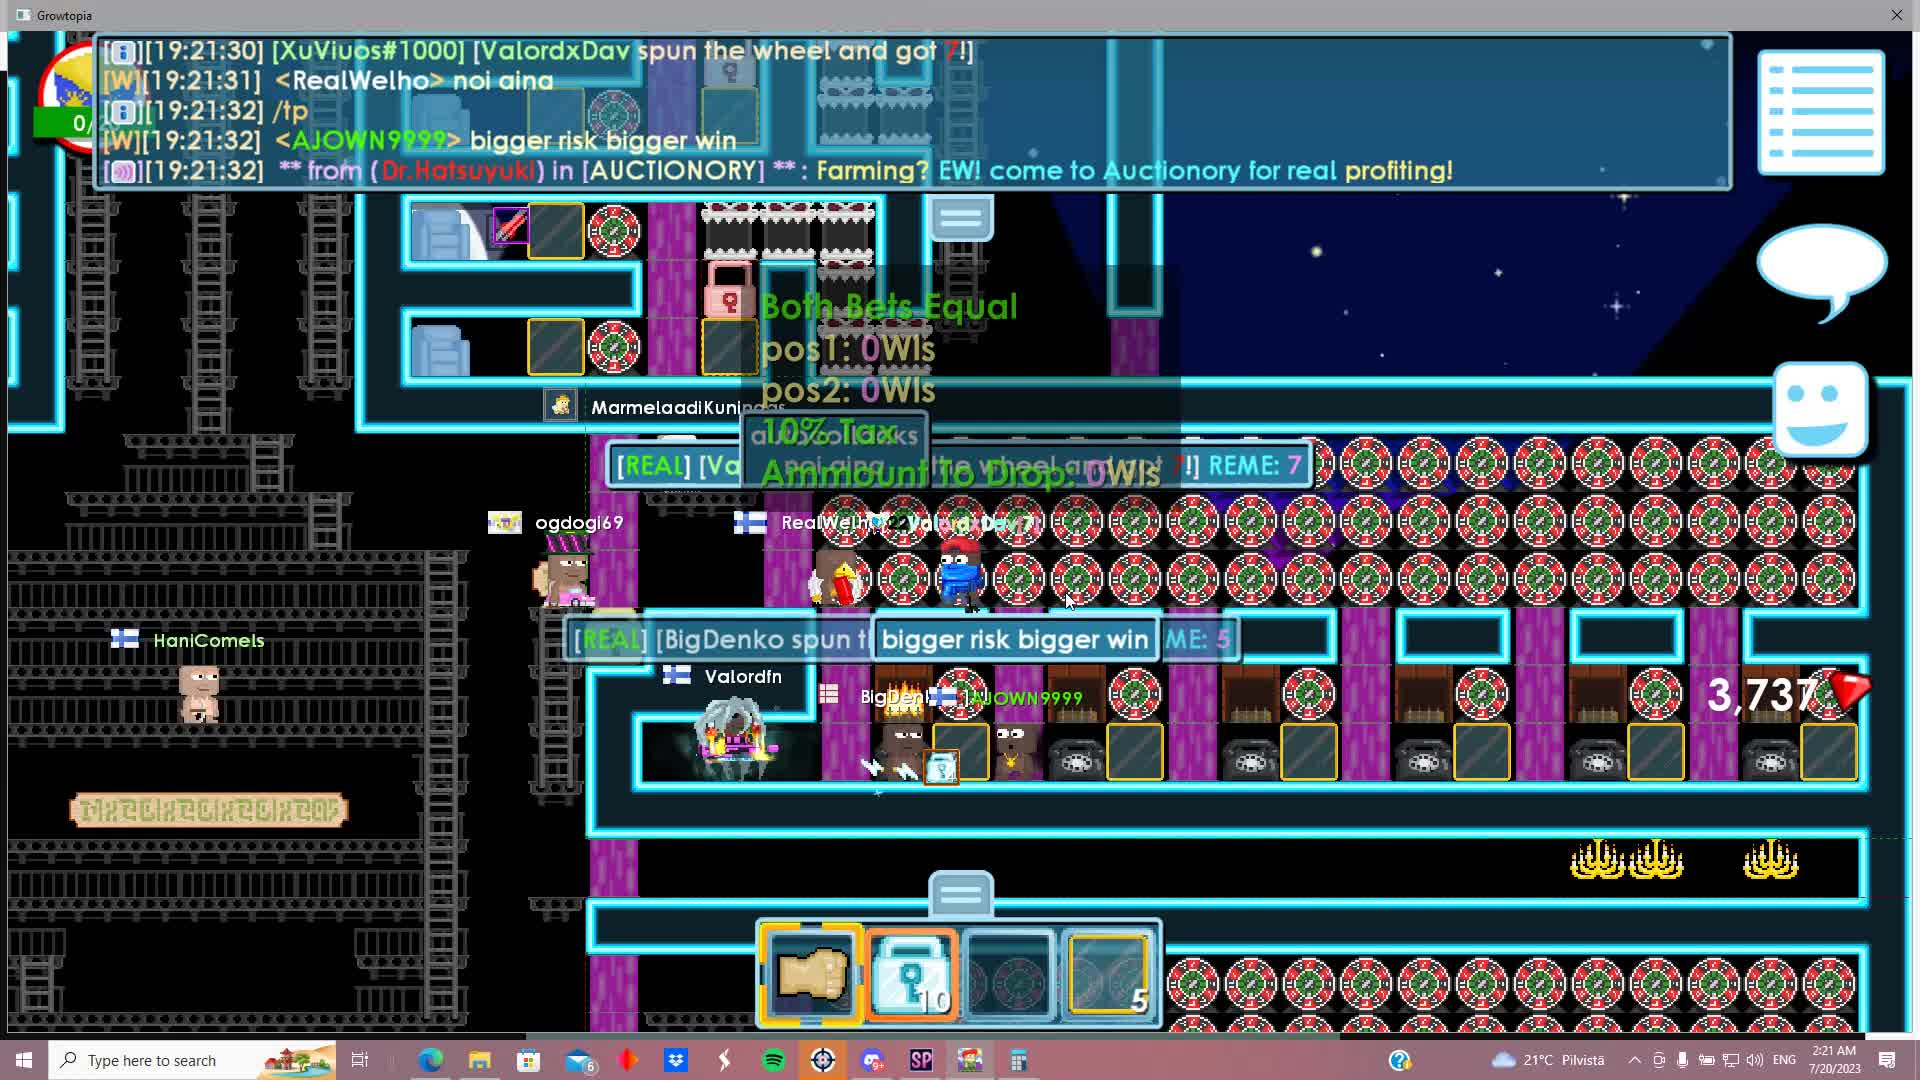Mute the system volume in the tray
Screen dimensions: 1920x1080
1755,1060
